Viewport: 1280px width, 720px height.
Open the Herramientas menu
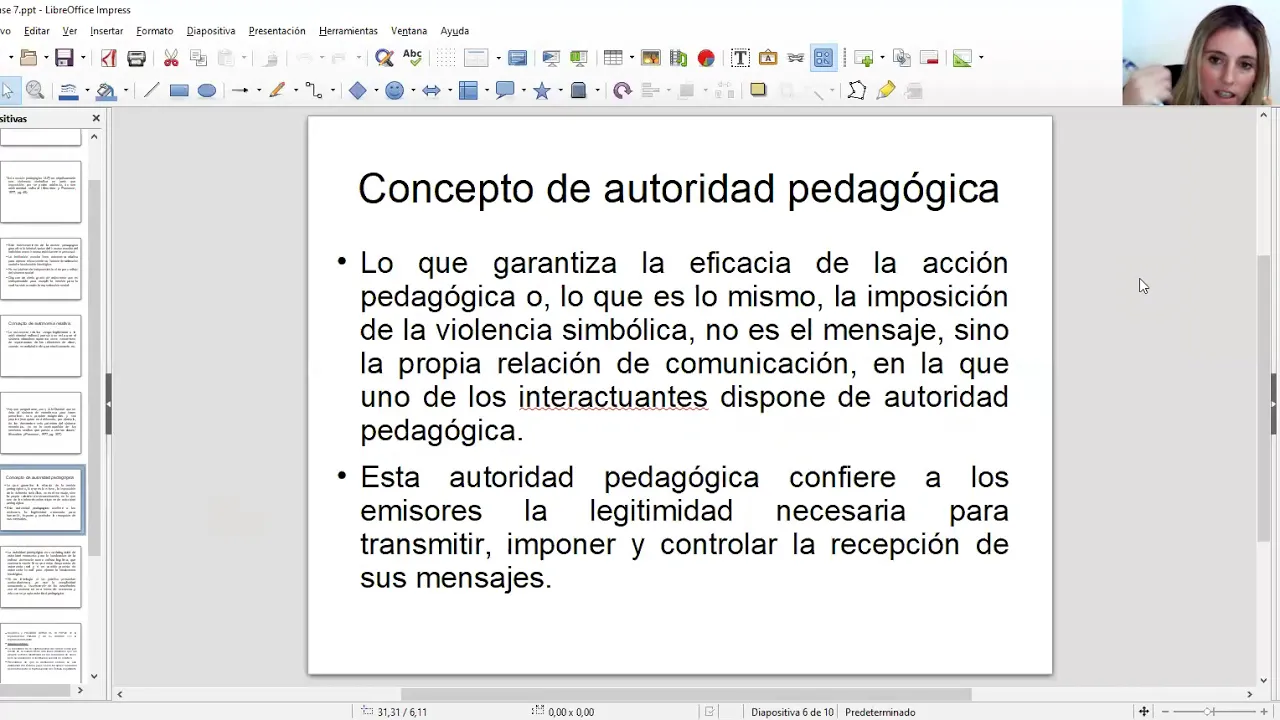pyautogui.click(x=349, y=31)
